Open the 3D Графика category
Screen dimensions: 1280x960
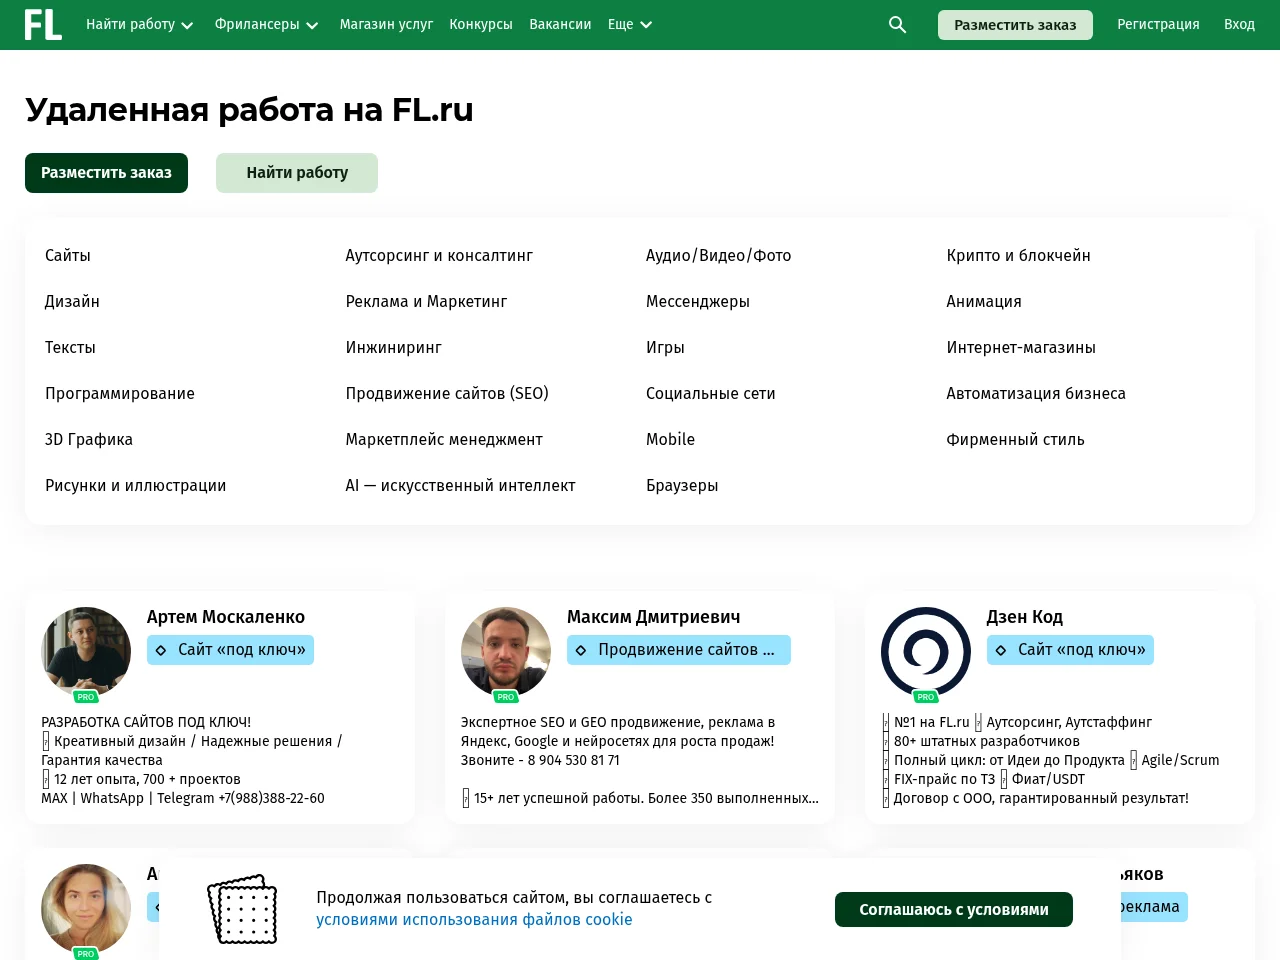coord(89,440)
